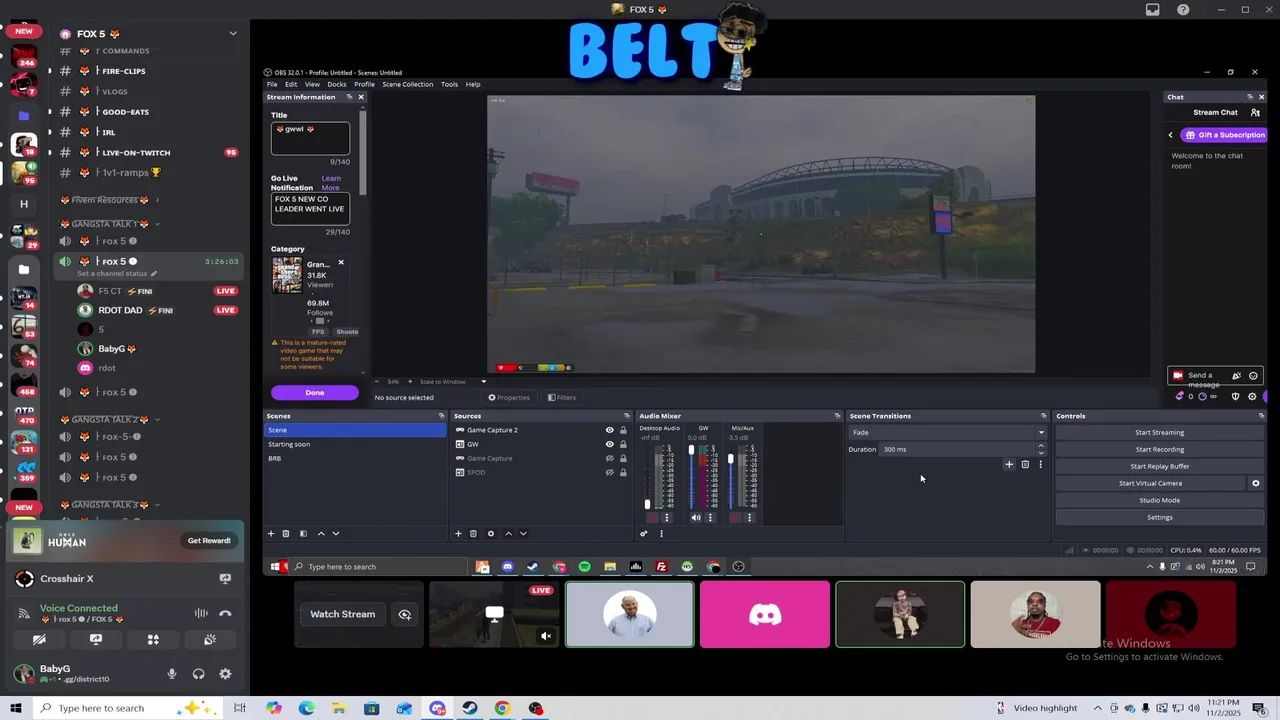
Task: Adjust GW audio volume fader
Action: point(691,451)
